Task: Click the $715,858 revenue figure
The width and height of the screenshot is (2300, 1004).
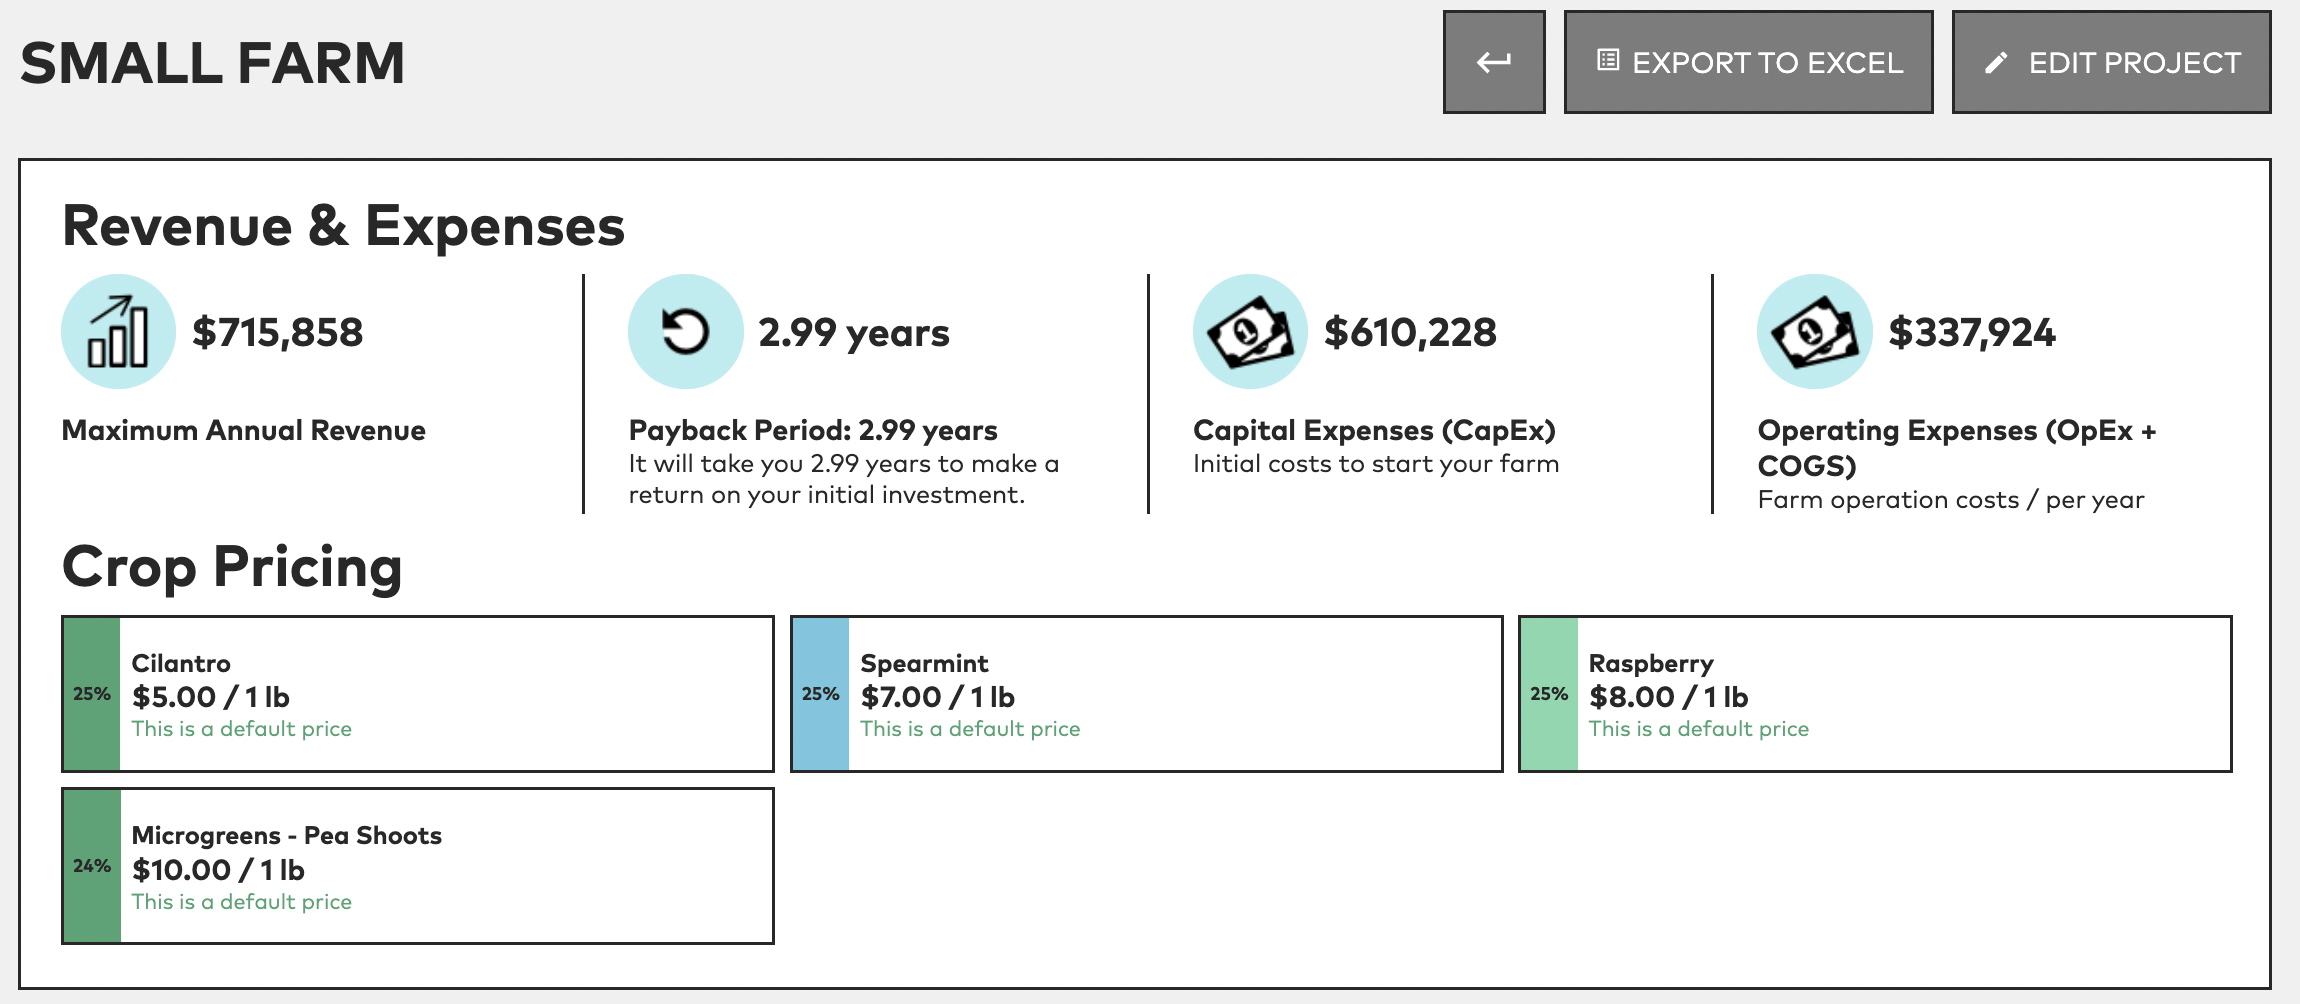Action: click(x=277, y=332)
